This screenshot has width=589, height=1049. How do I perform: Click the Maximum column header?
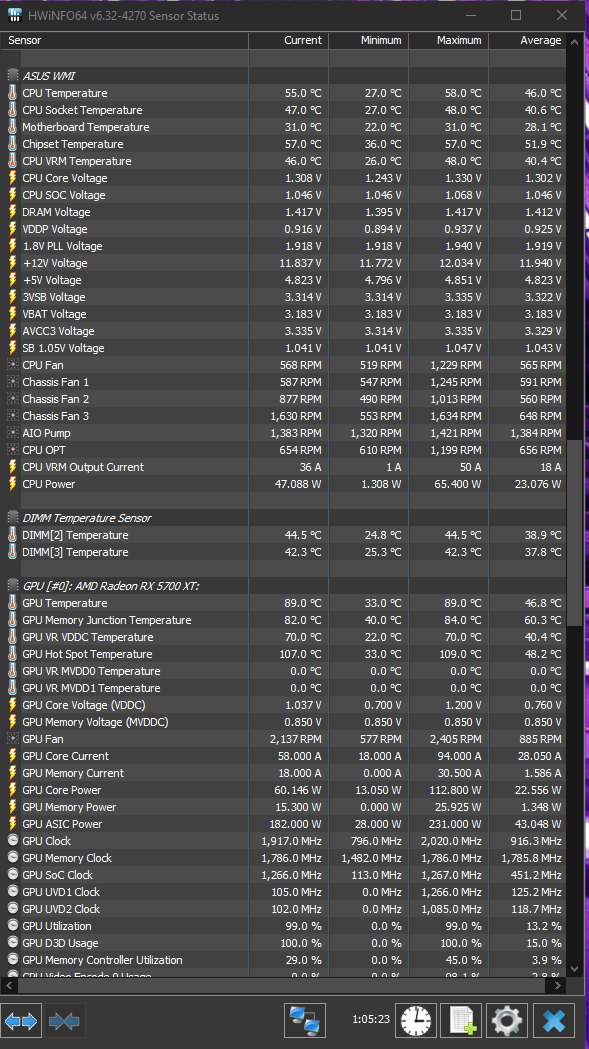[x=448, y=40]
